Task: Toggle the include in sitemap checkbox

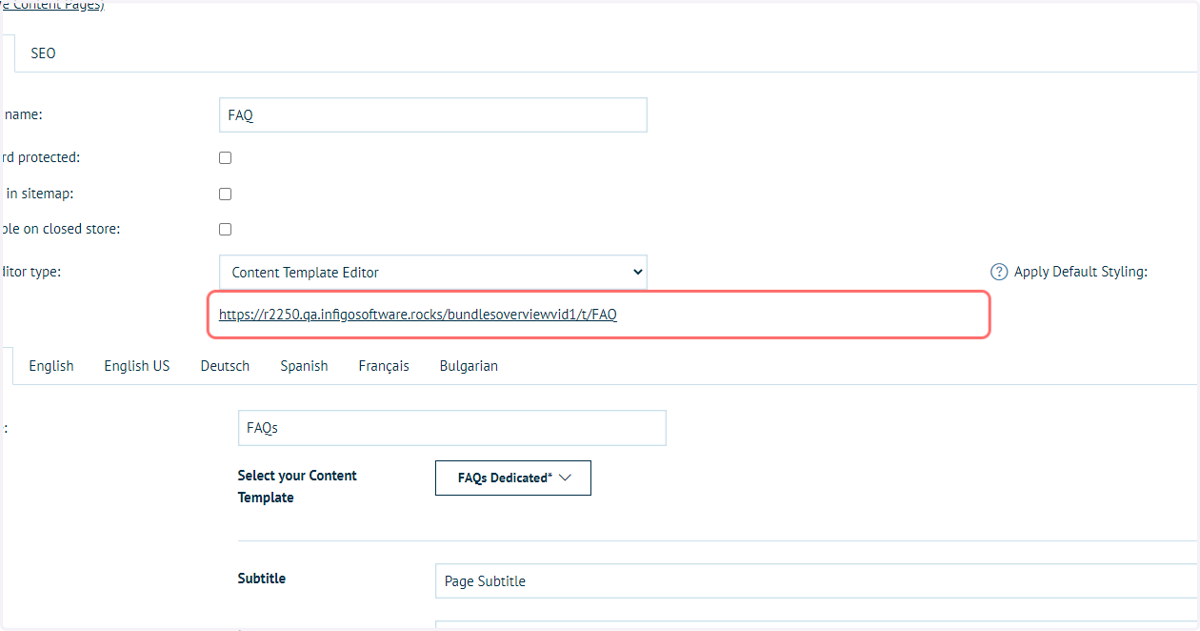Action: point(225,194)
